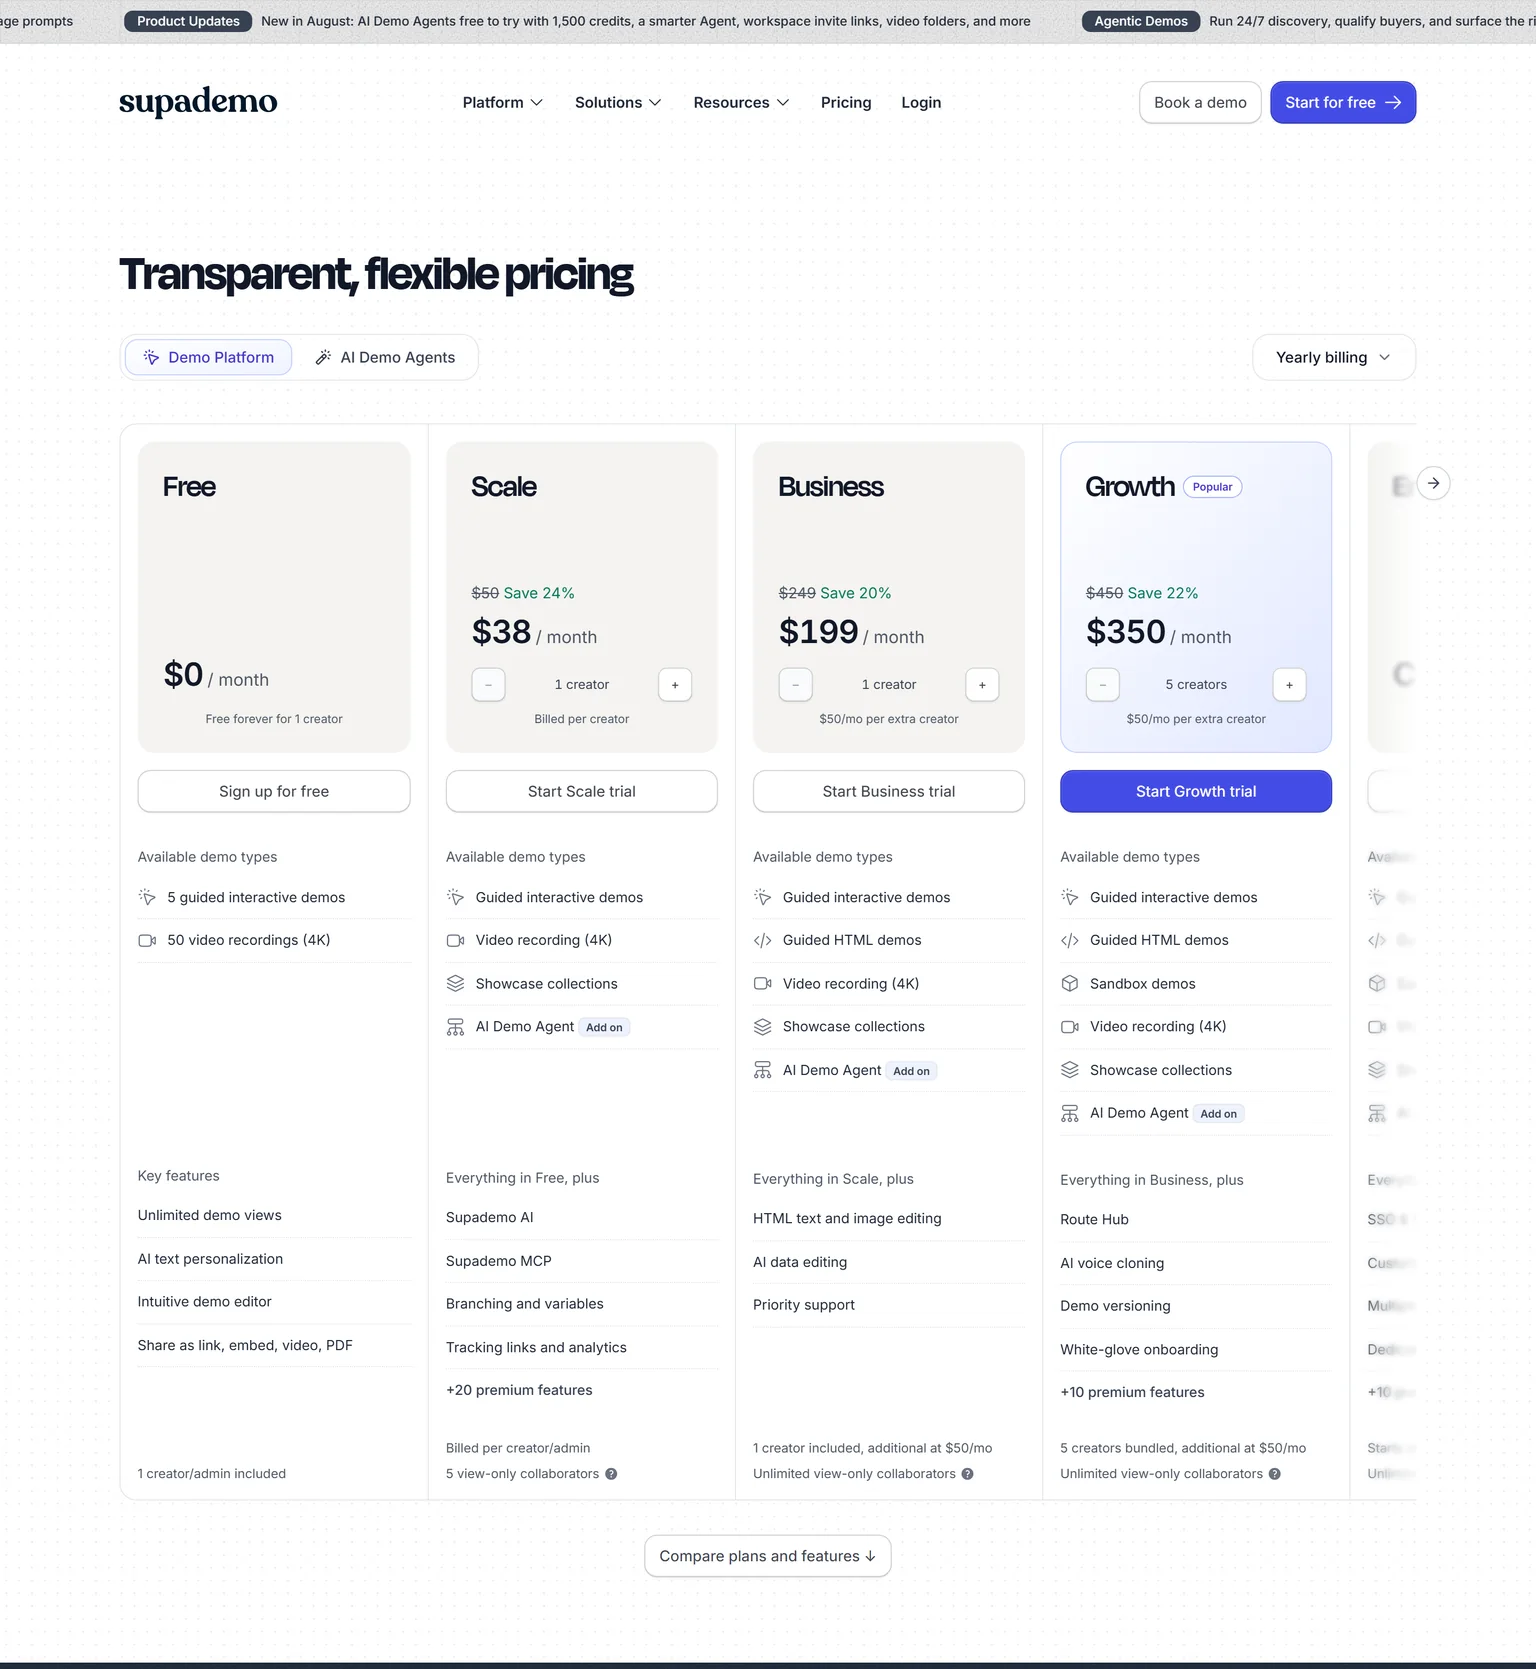Decrease creators on Scale plan

pyautogui.click(x=488, y=685)
